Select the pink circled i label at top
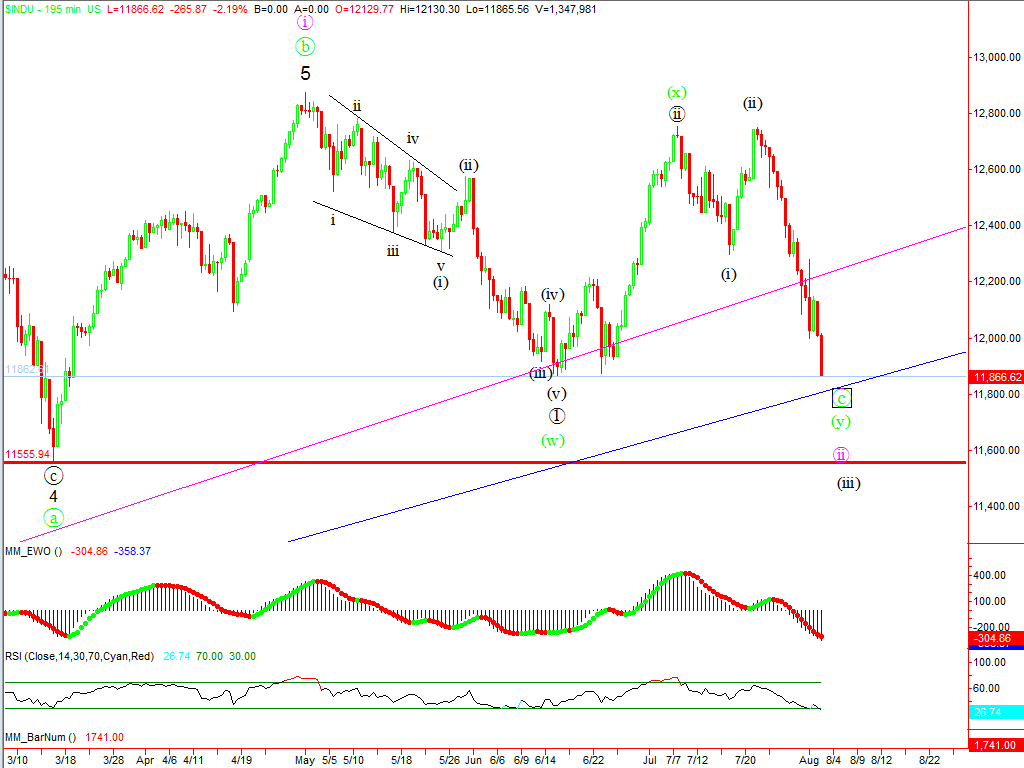Screen dimensions: 1024x768 pos(305,21)
